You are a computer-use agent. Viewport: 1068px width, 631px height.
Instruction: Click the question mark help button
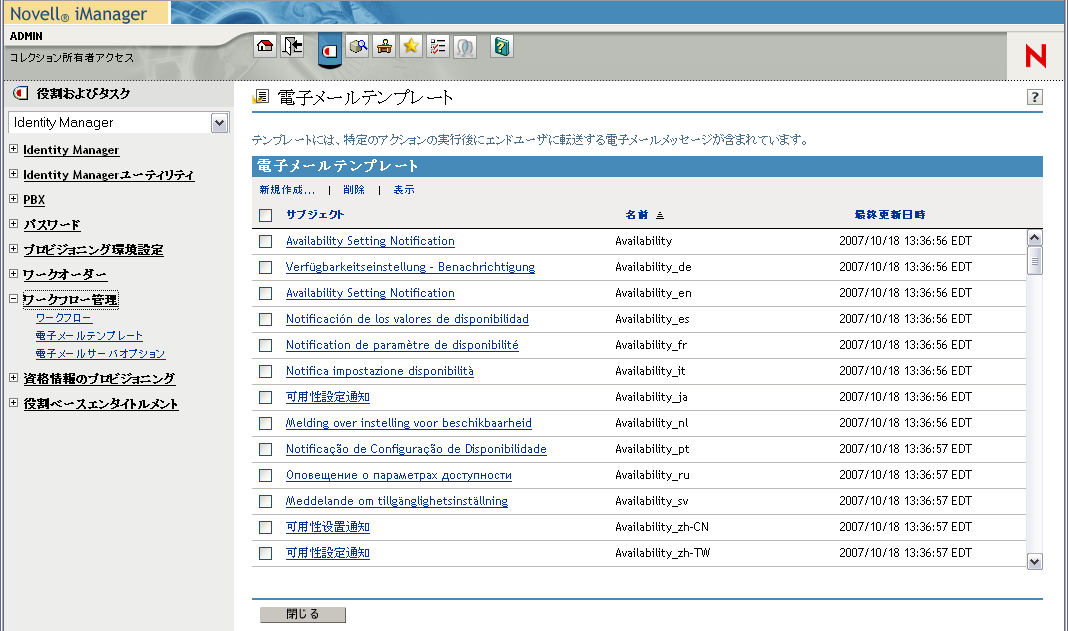[1035, 97]
